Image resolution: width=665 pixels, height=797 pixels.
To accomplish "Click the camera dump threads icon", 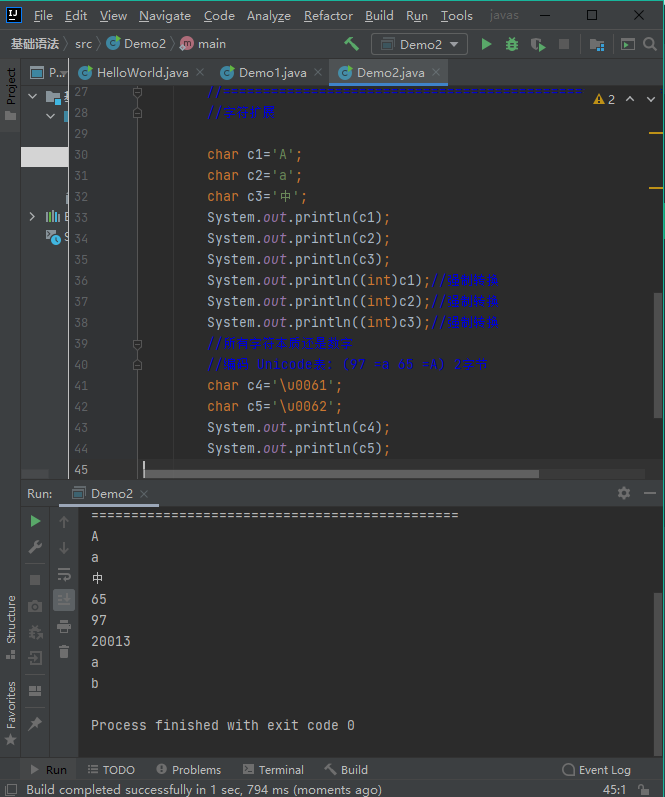I will (x=35, y=606).
